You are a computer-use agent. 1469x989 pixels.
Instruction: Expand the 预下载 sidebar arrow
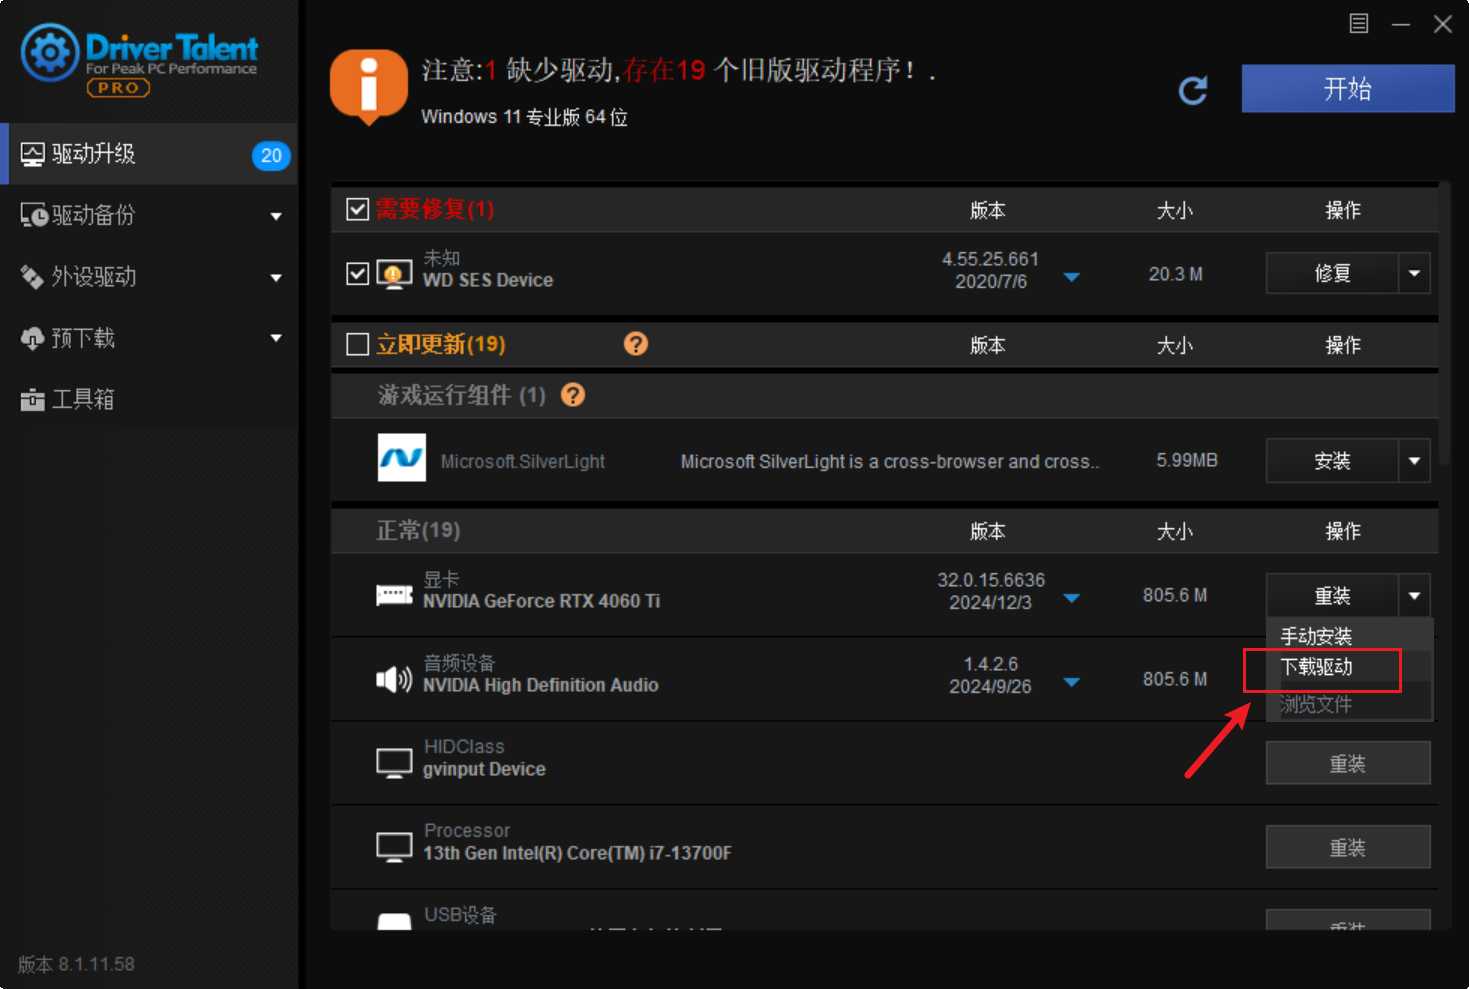point(276,339)
